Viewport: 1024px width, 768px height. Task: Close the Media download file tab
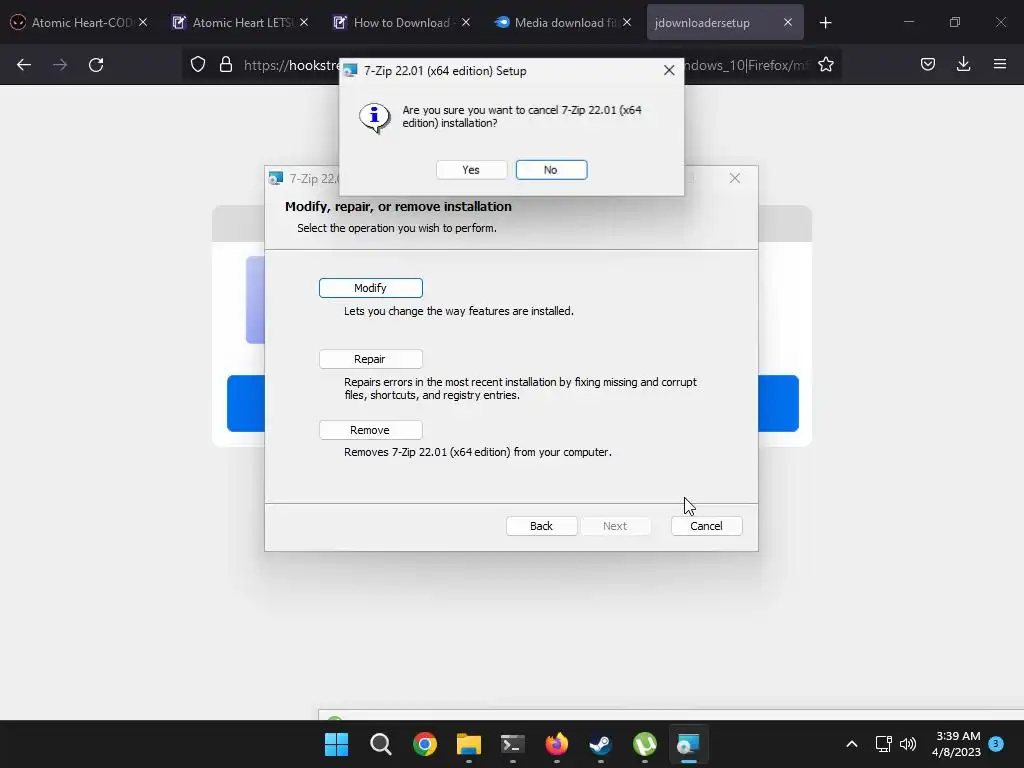coord(626,22)
